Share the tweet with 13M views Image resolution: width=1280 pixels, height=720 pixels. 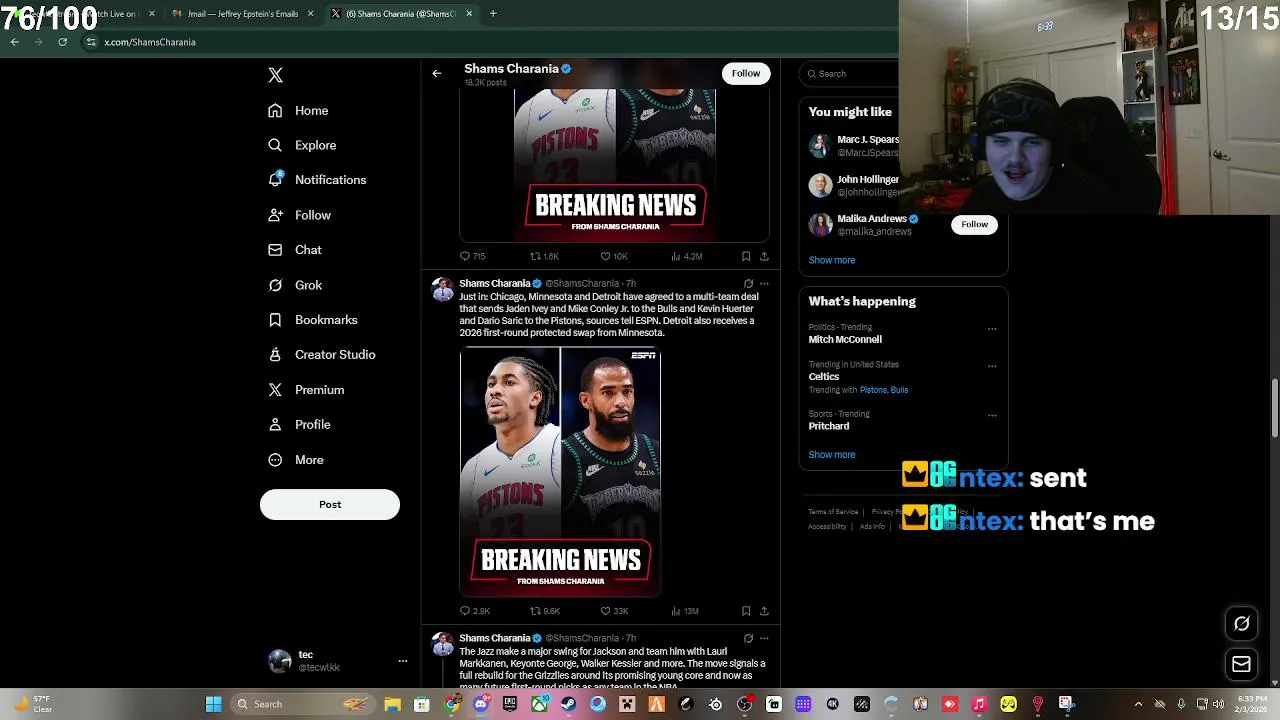pos(764,611)
